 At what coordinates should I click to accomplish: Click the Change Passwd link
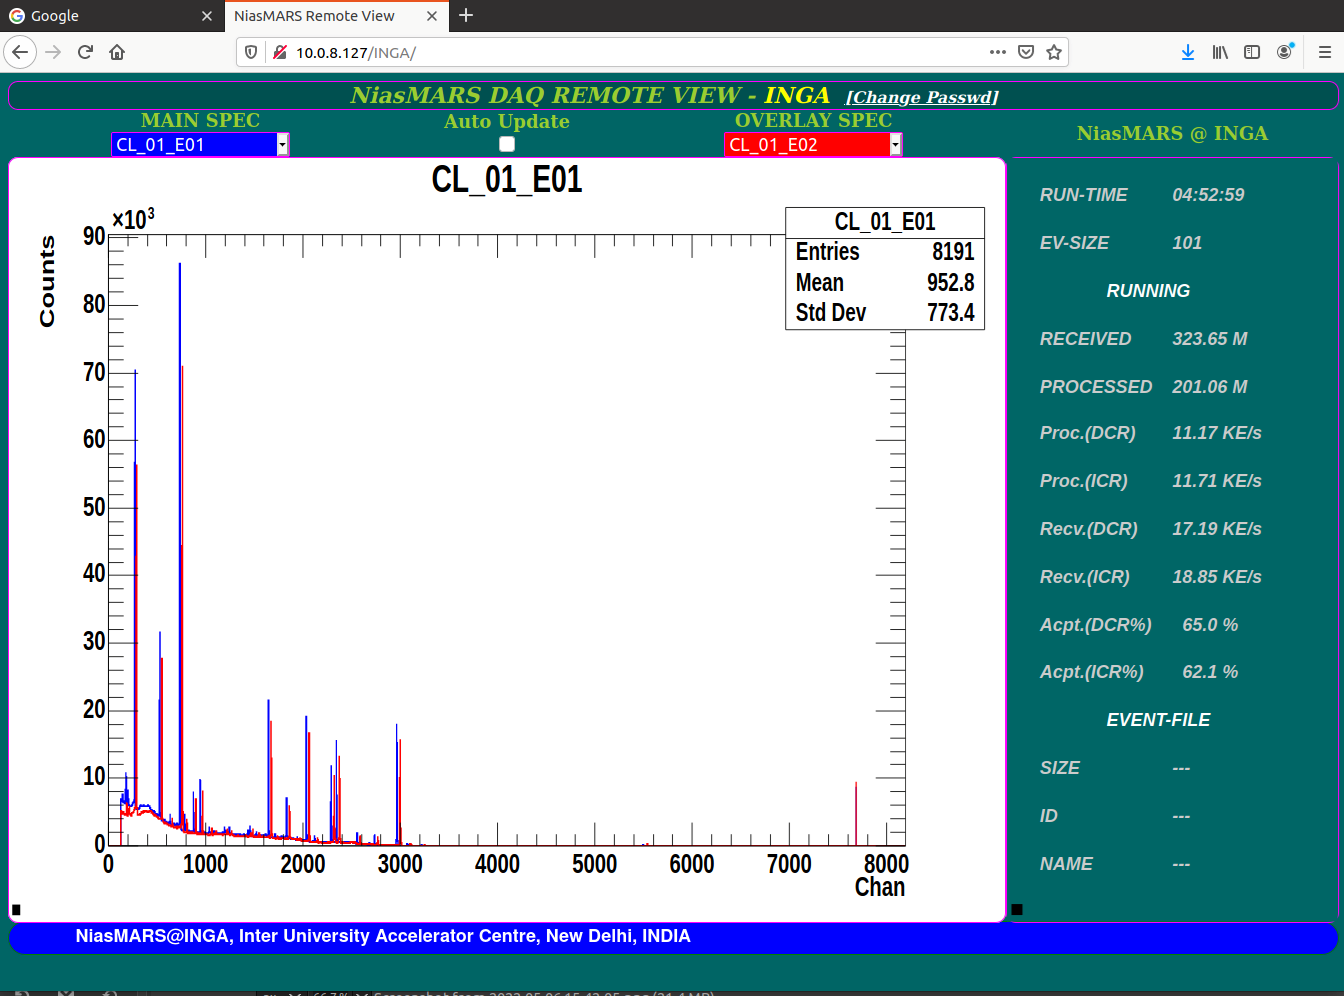[x=922, y=97]
